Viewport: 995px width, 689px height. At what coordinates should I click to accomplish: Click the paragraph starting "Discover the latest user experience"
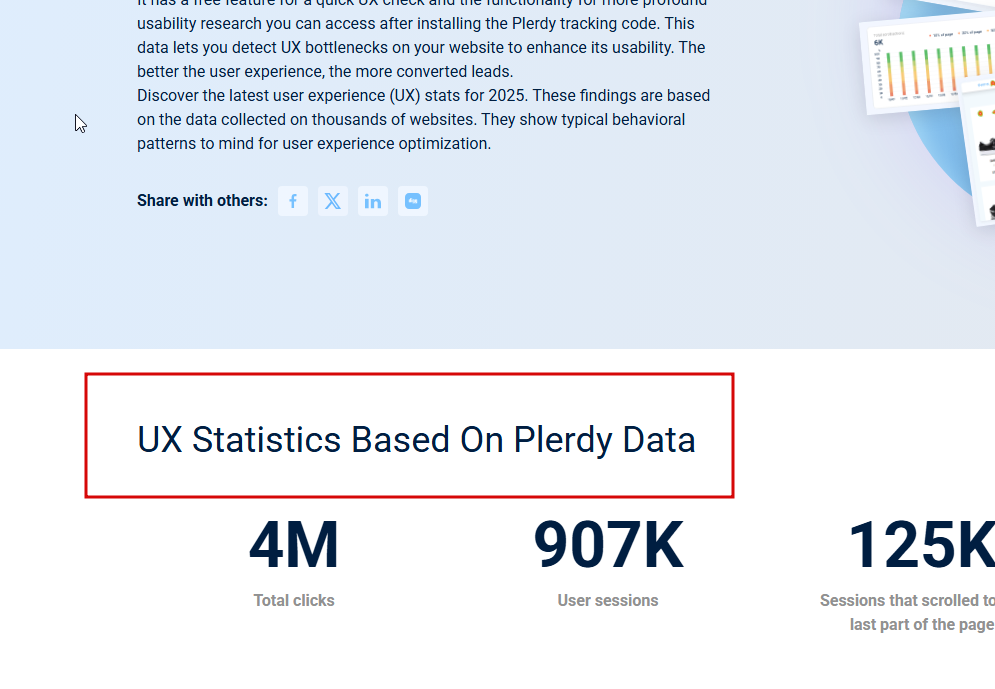pos(423,119)
